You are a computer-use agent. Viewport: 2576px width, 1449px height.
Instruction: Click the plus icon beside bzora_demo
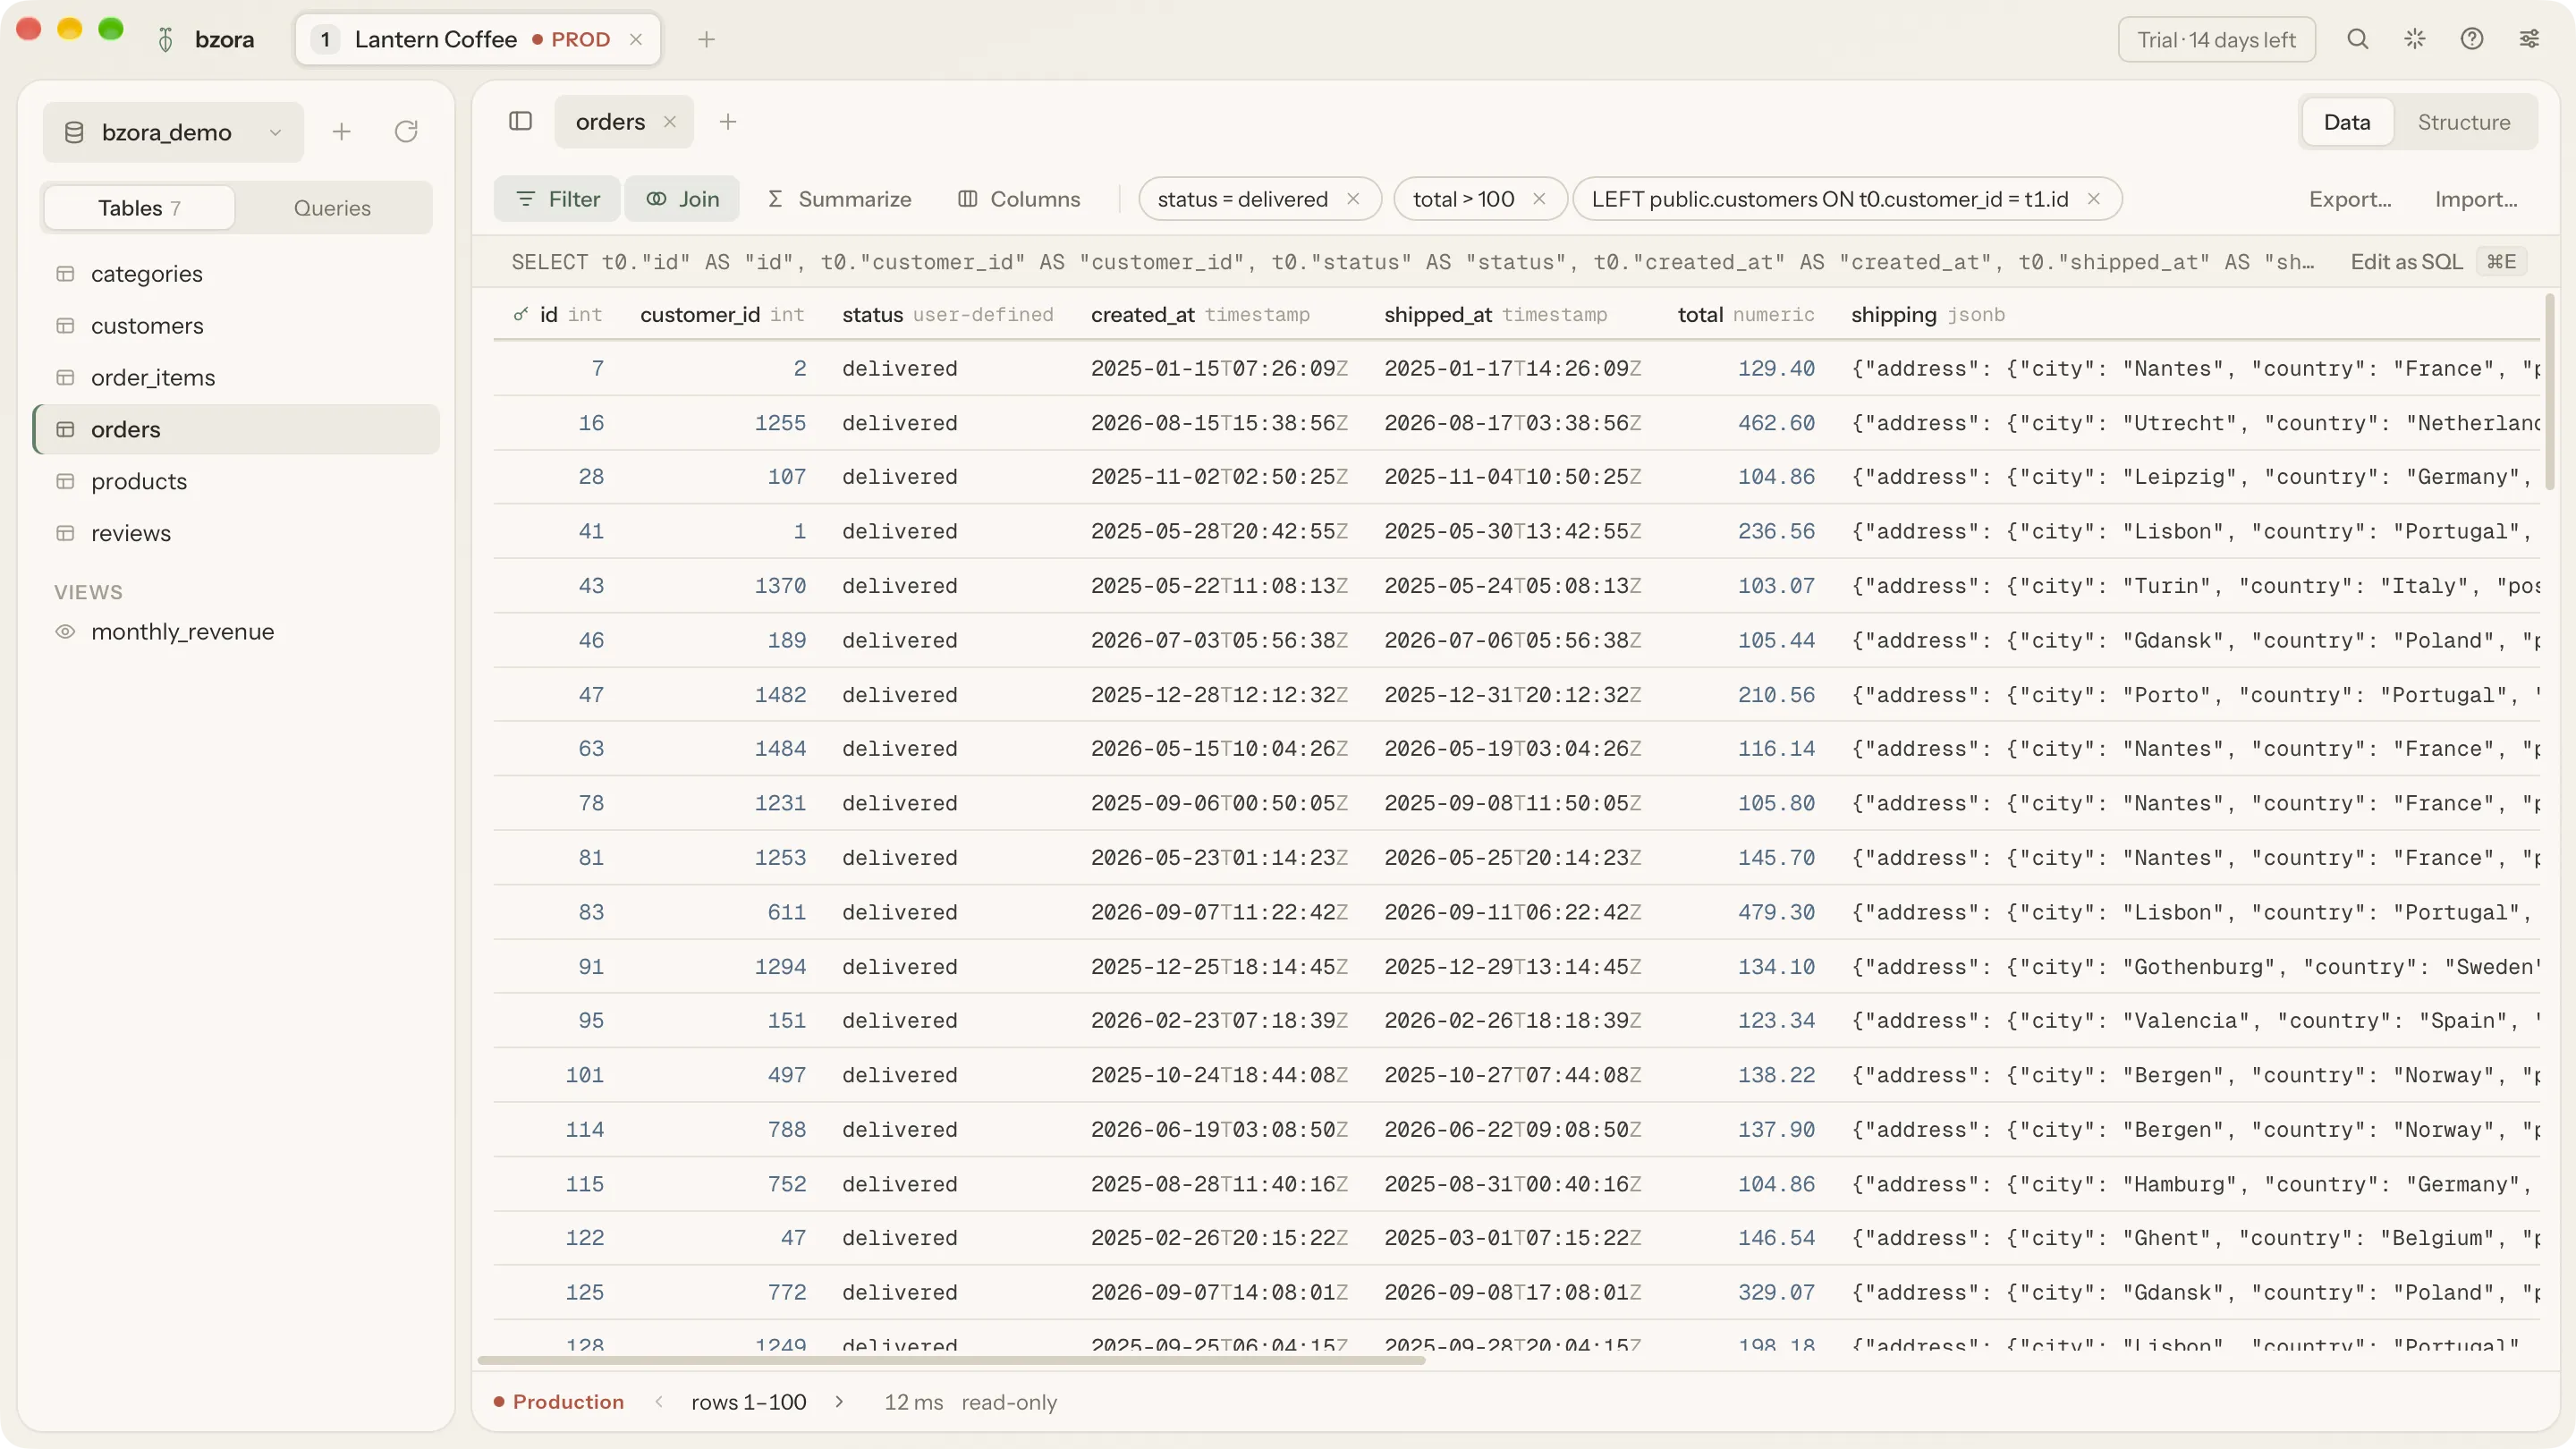point(341,132)
